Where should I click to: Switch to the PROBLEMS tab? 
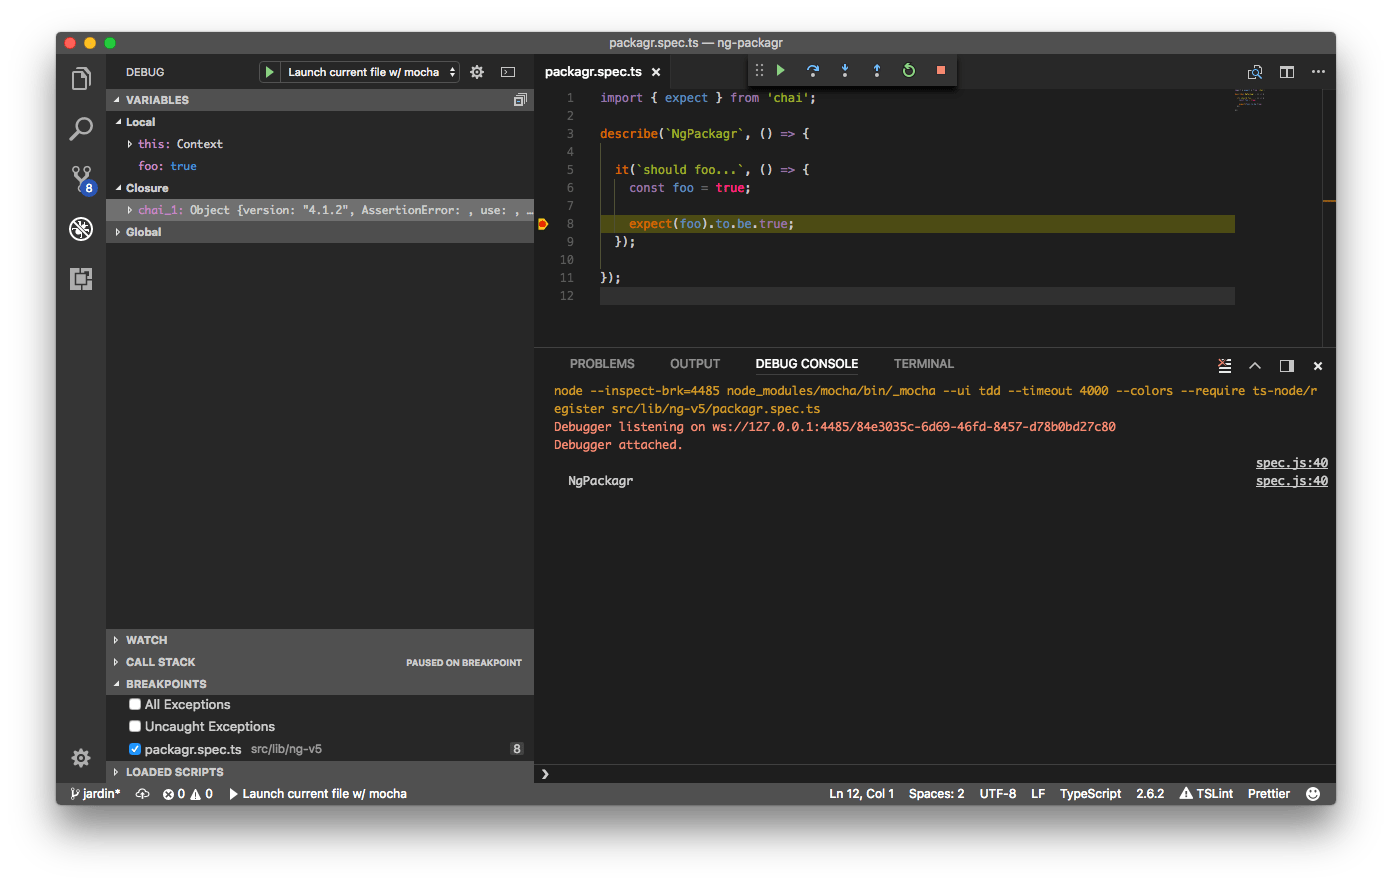(x=602, y=364)
